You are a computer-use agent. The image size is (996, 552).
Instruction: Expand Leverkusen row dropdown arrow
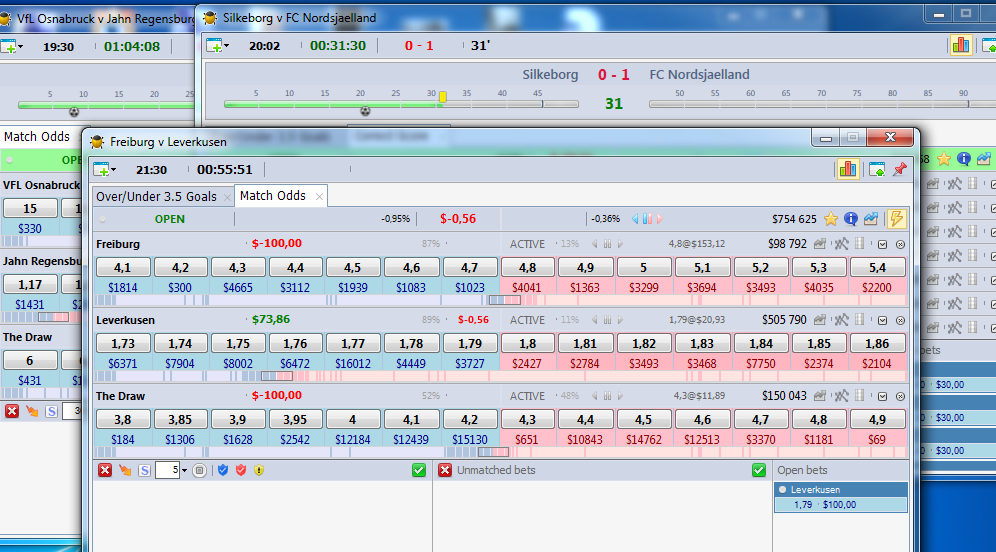(882, 320)
